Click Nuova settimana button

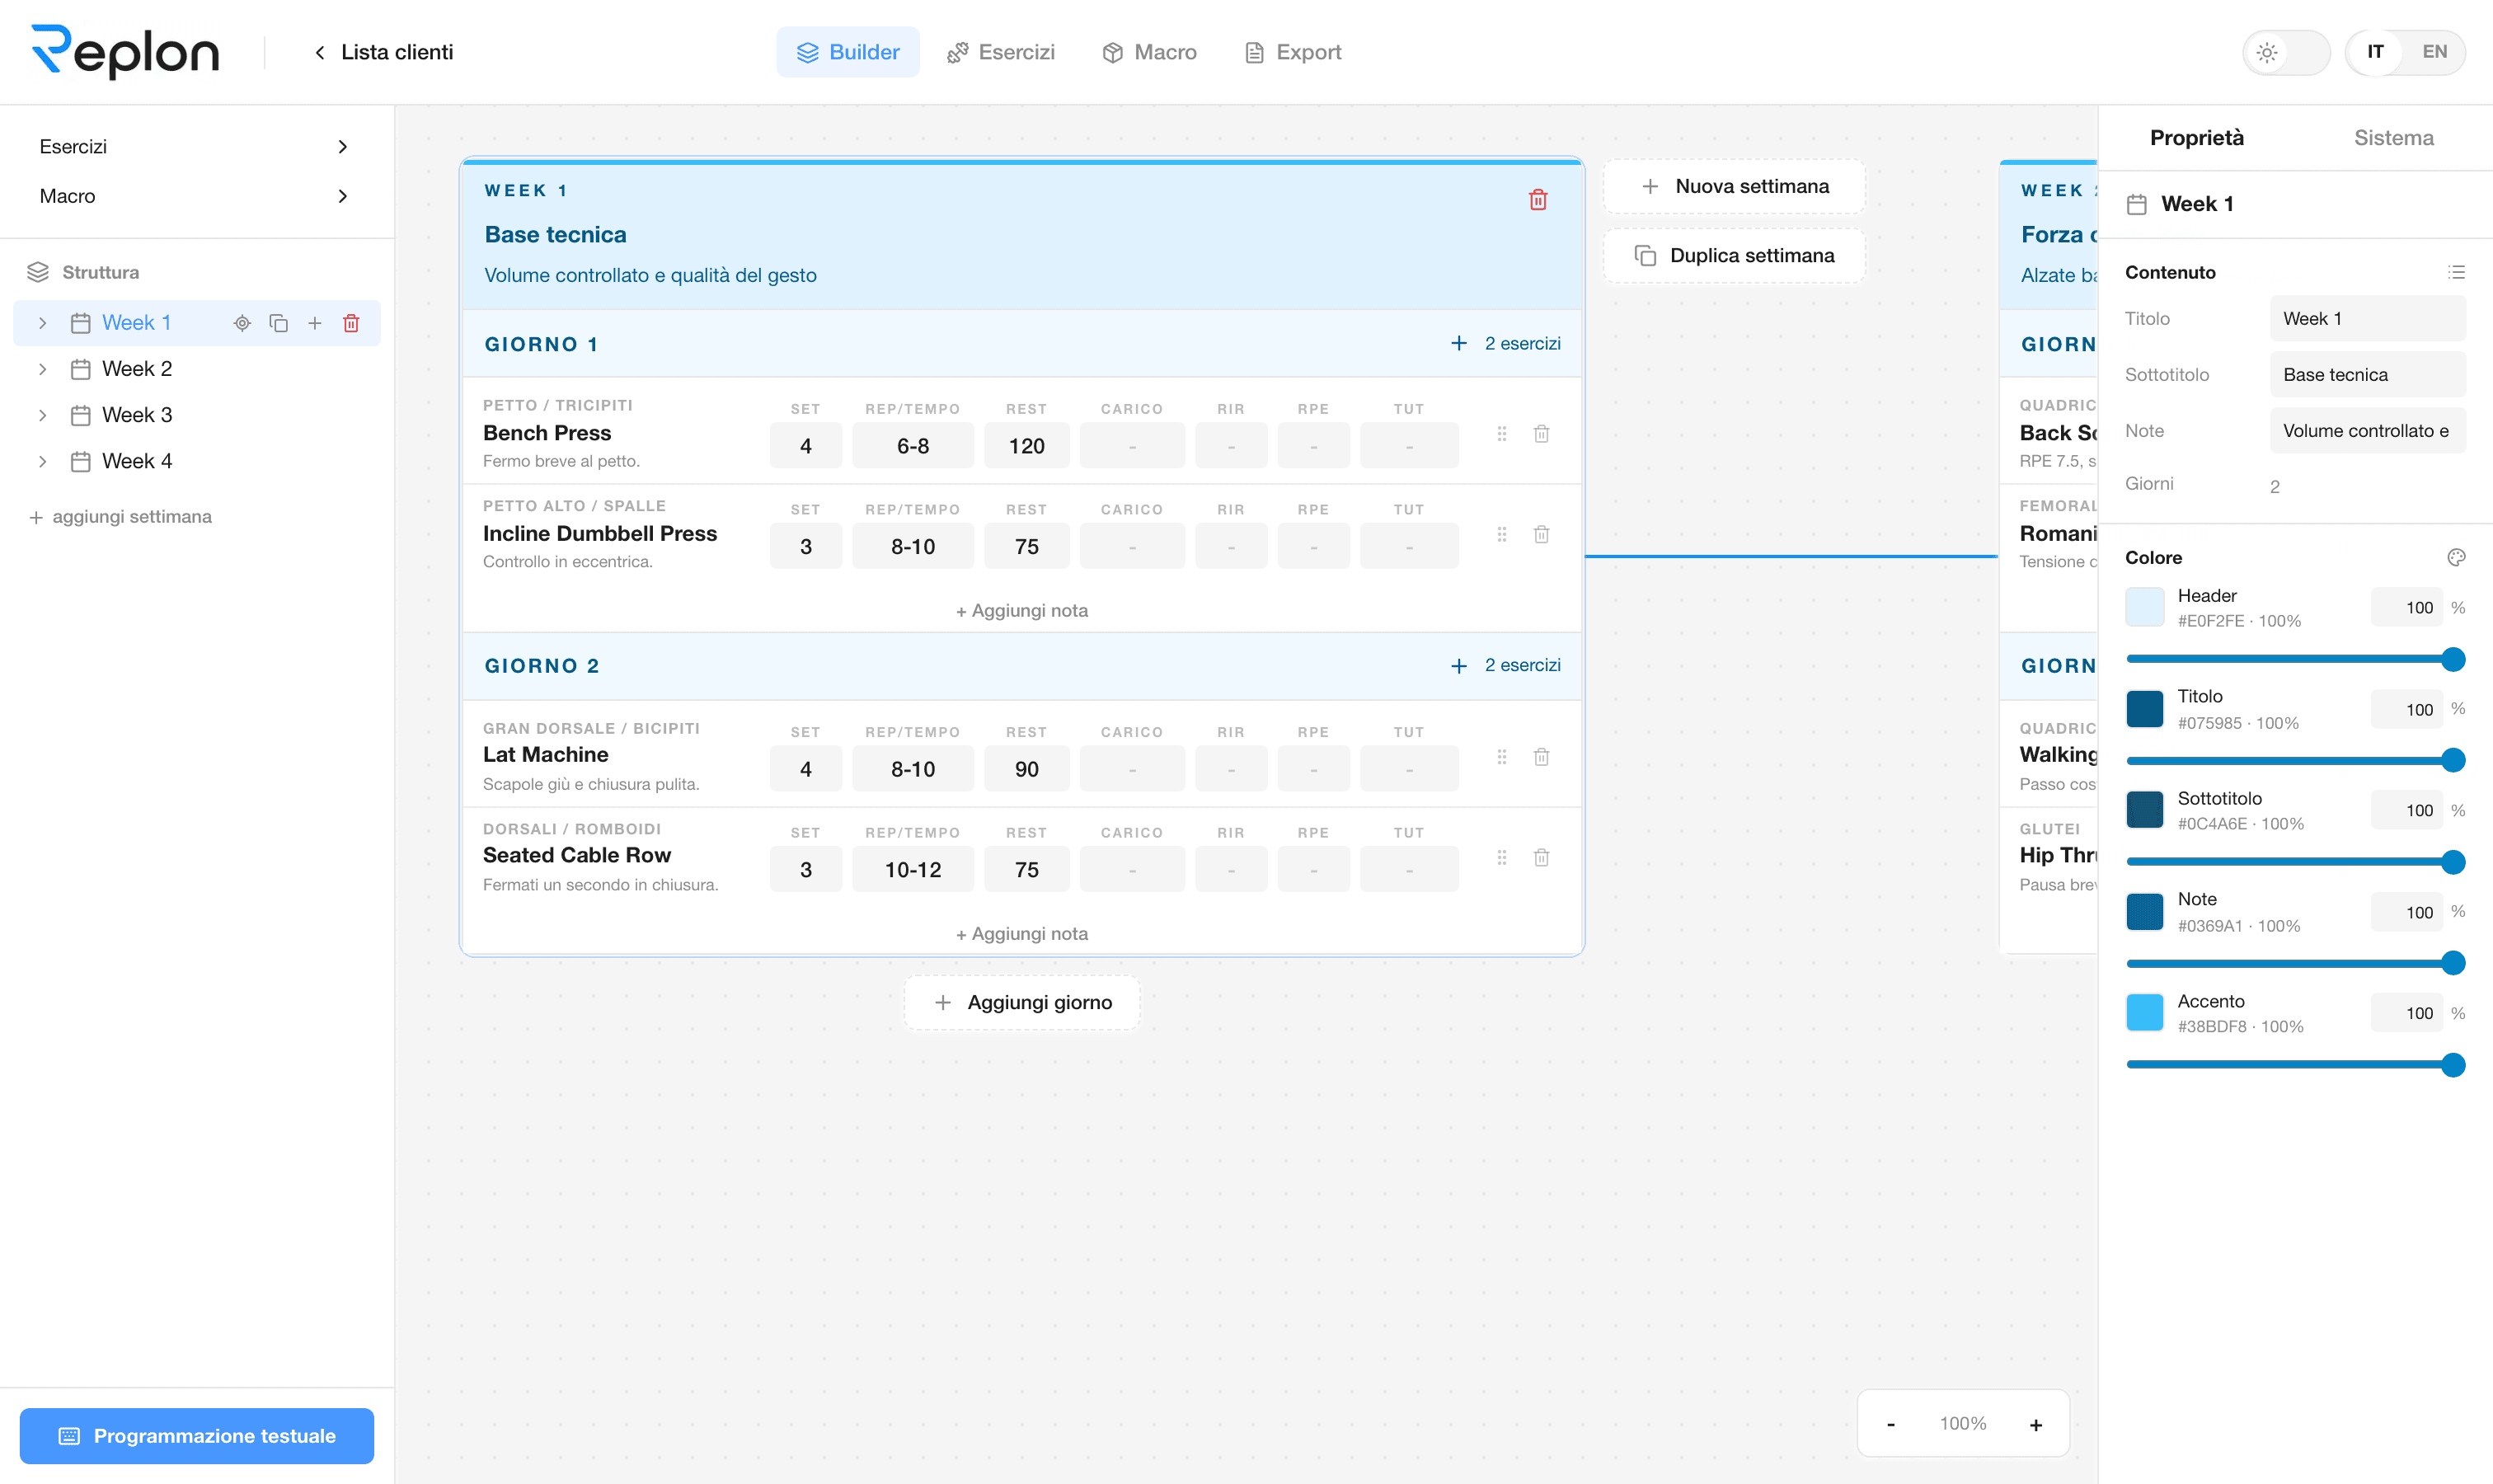pyautogui.click(x=1734, y=186)
